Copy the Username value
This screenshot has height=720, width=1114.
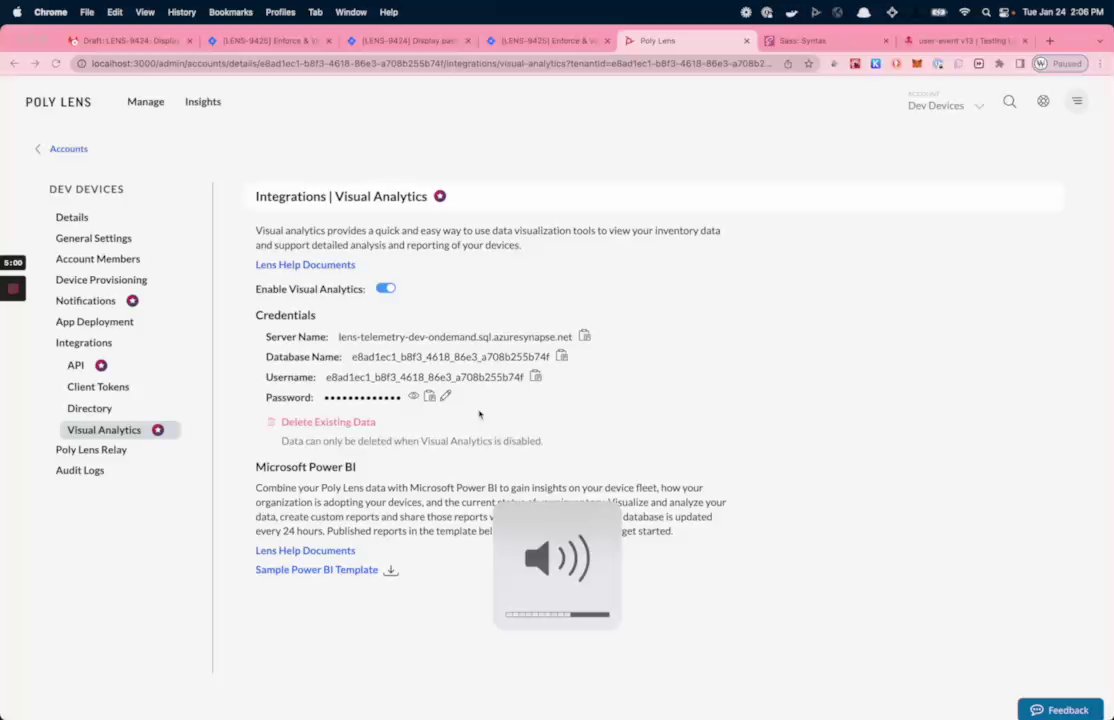tap(536, 376)
